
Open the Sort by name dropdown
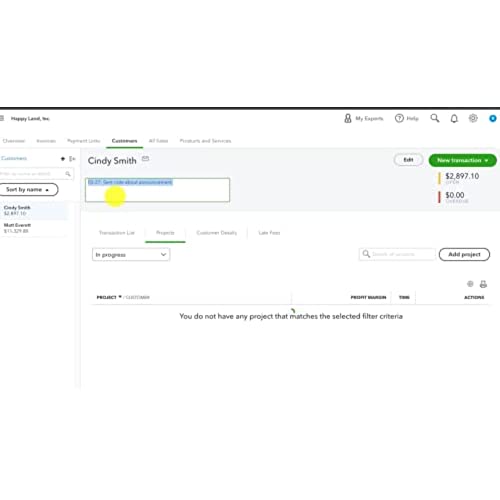point(28,189)
